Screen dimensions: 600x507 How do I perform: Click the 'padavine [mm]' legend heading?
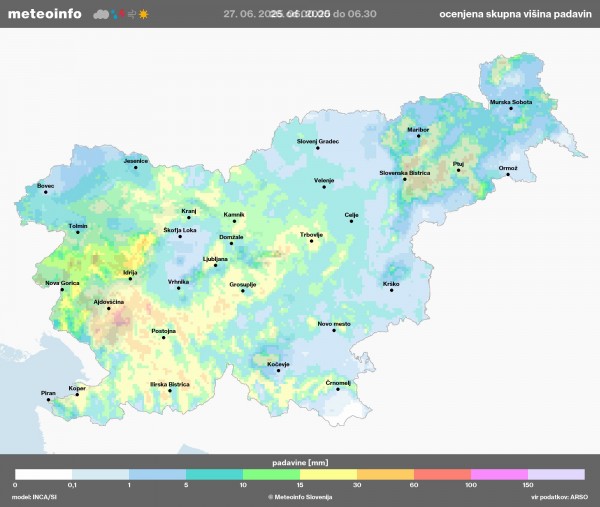coord(300,463)
